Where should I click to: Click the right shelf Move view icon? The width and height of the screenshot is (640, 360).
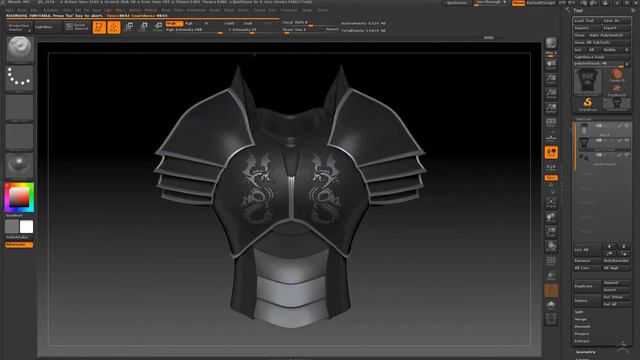coord(551,218)
